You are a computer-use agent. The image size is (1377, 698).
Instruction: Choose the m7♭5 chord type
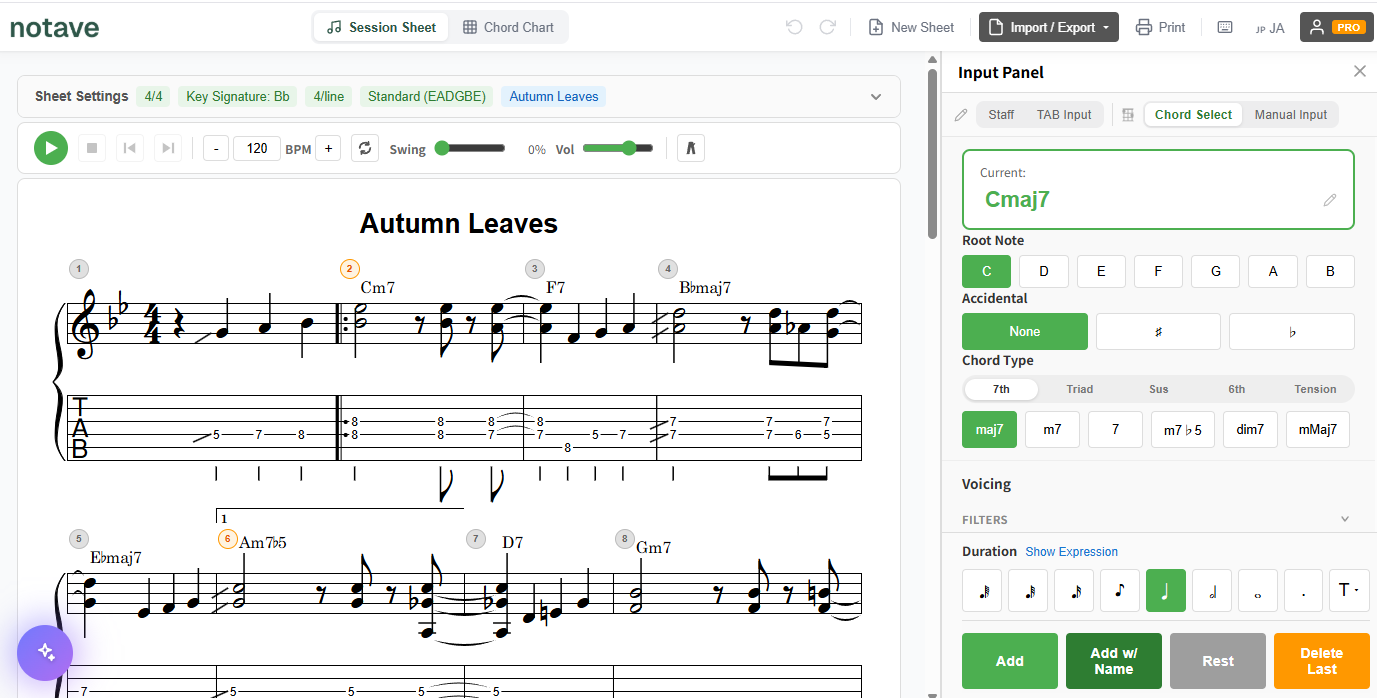coord(1182,429)
